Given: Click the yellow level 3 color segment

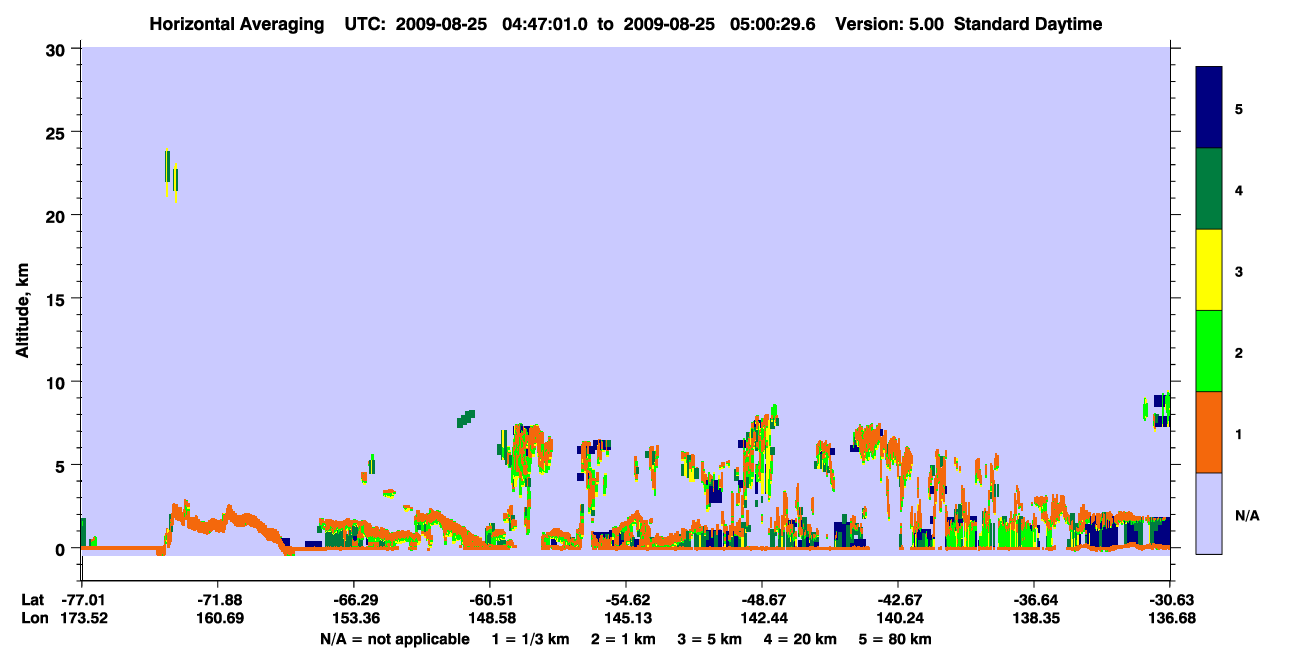Looking at the screenshot, I should (x=1209, y=270).
